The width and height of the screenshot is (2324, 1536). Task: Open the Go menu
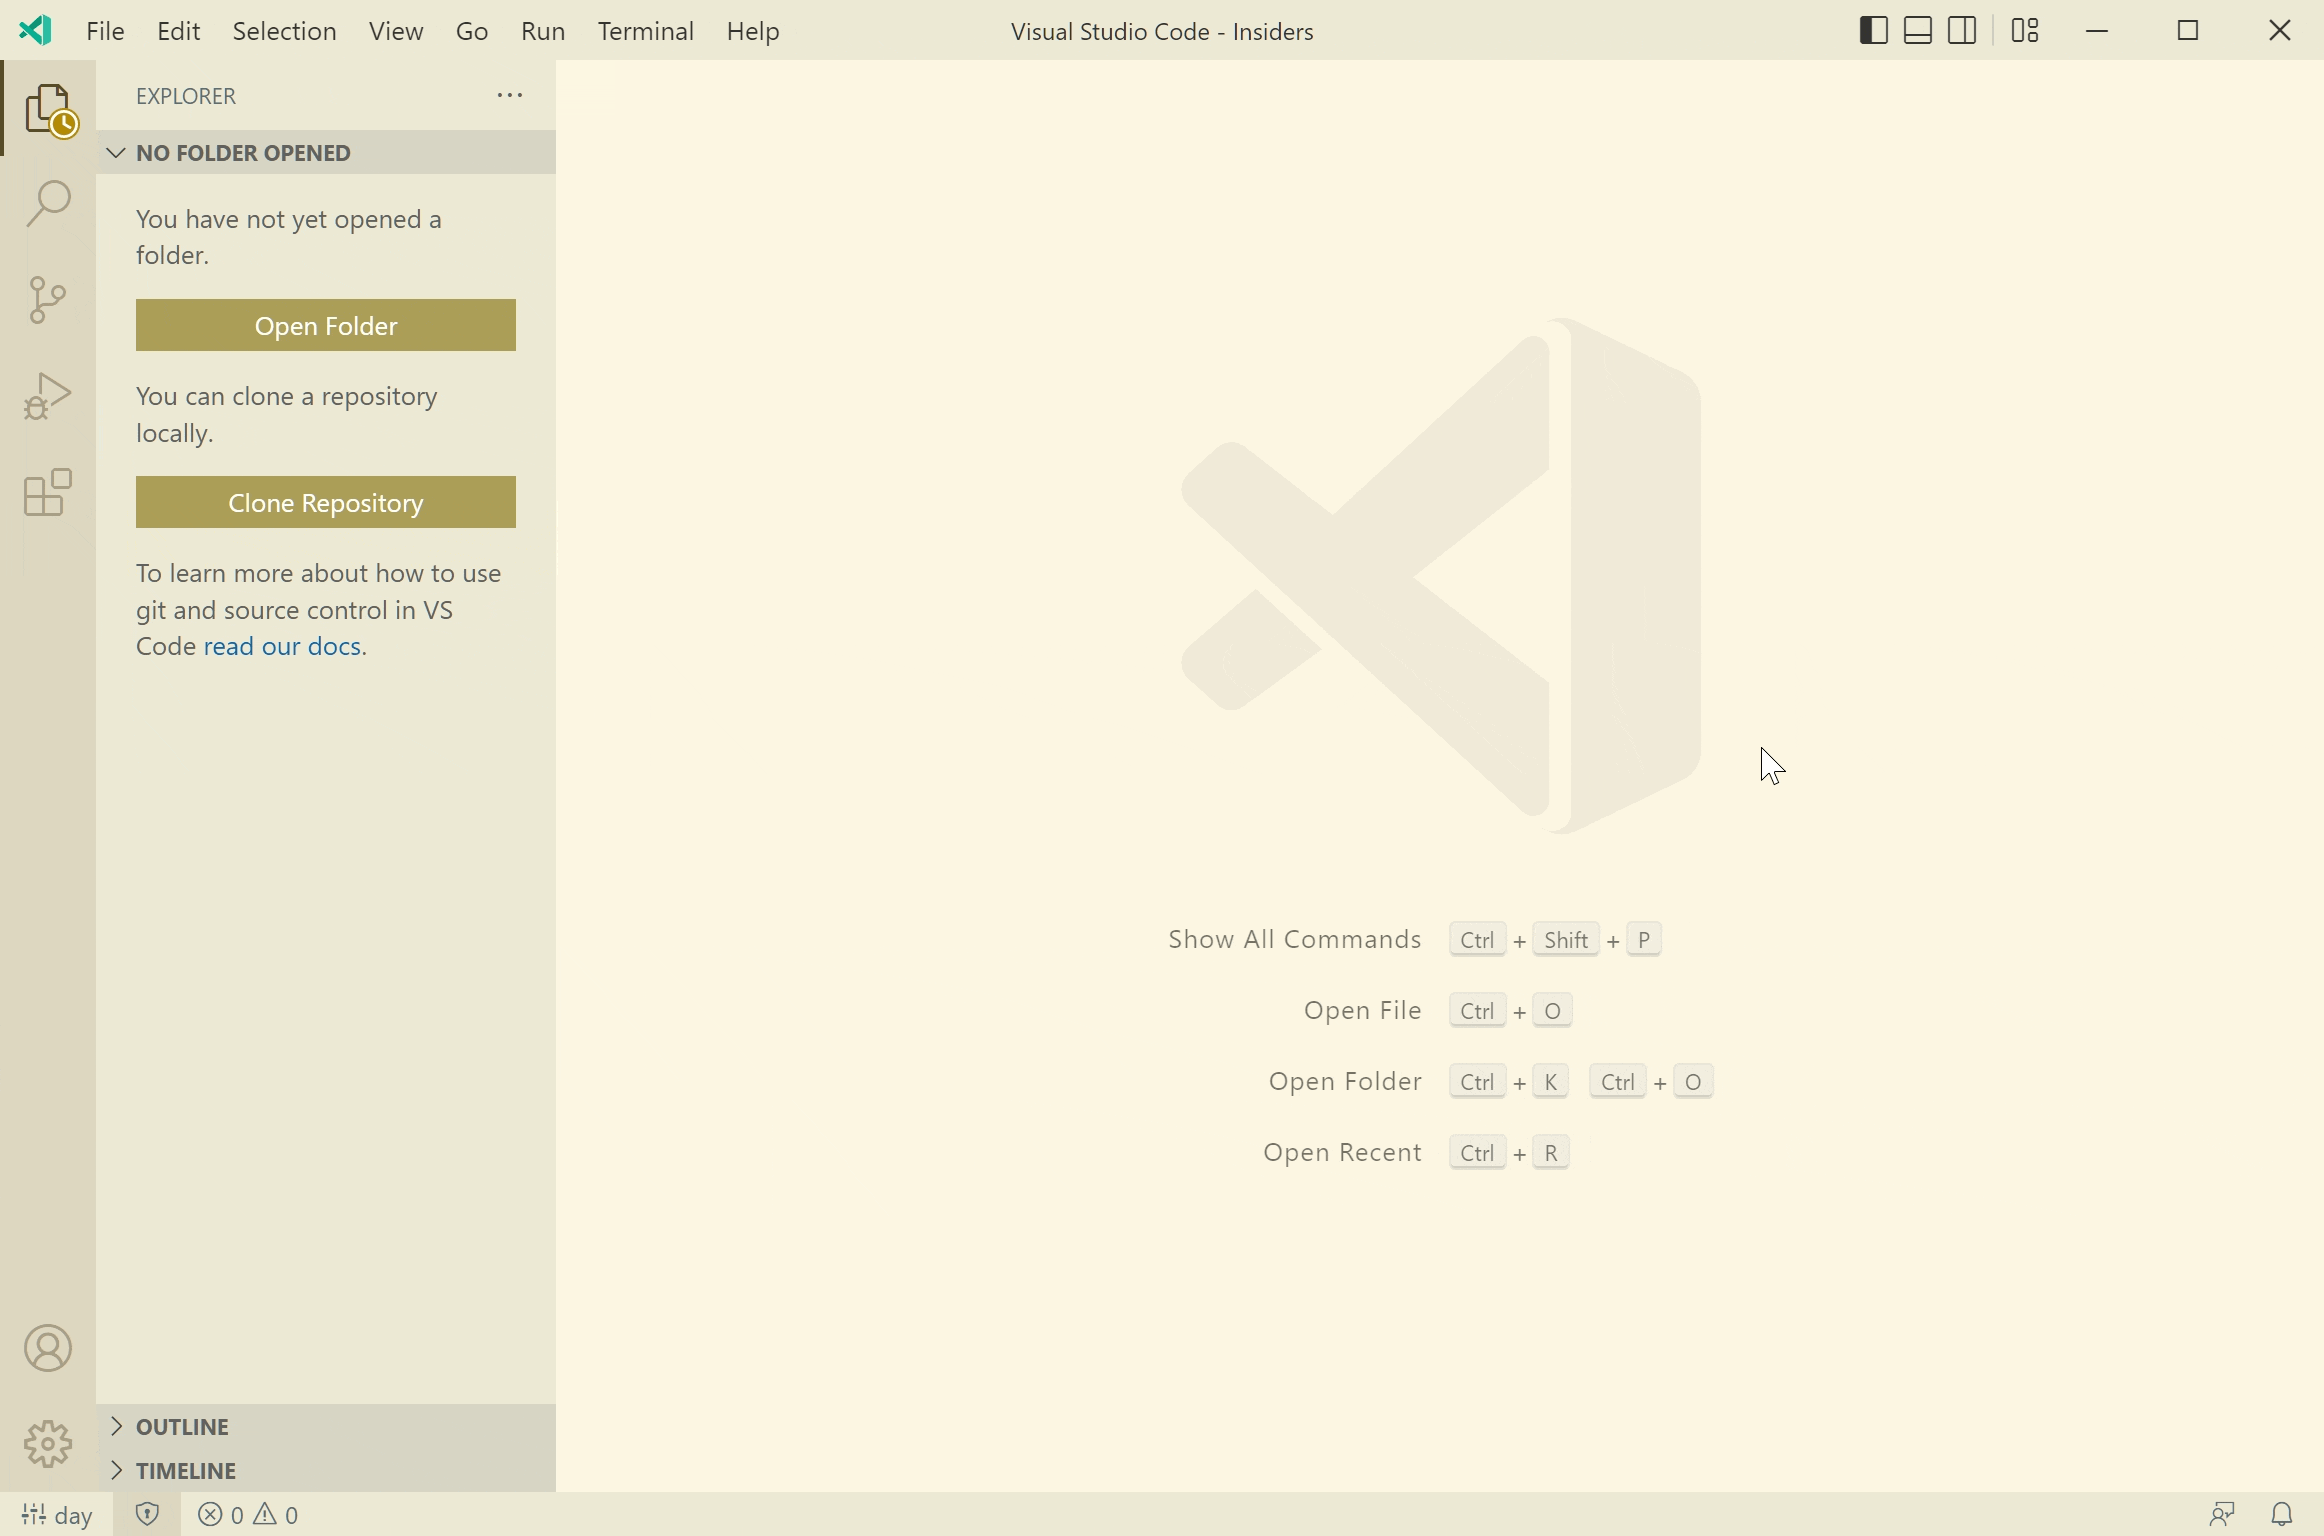point(472,31)
